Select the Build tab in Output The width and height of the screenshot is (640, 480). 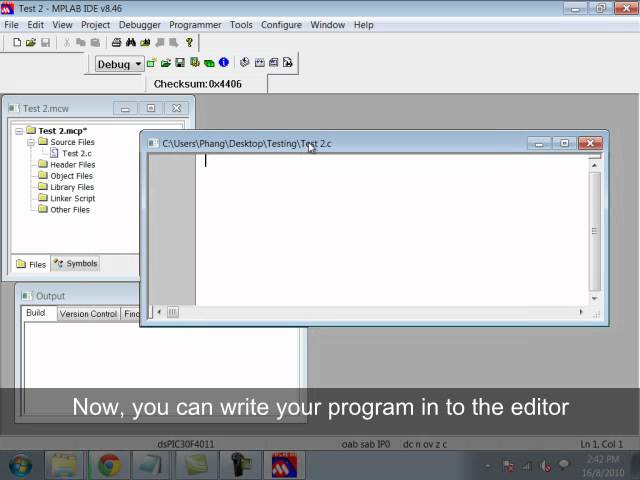36,313
